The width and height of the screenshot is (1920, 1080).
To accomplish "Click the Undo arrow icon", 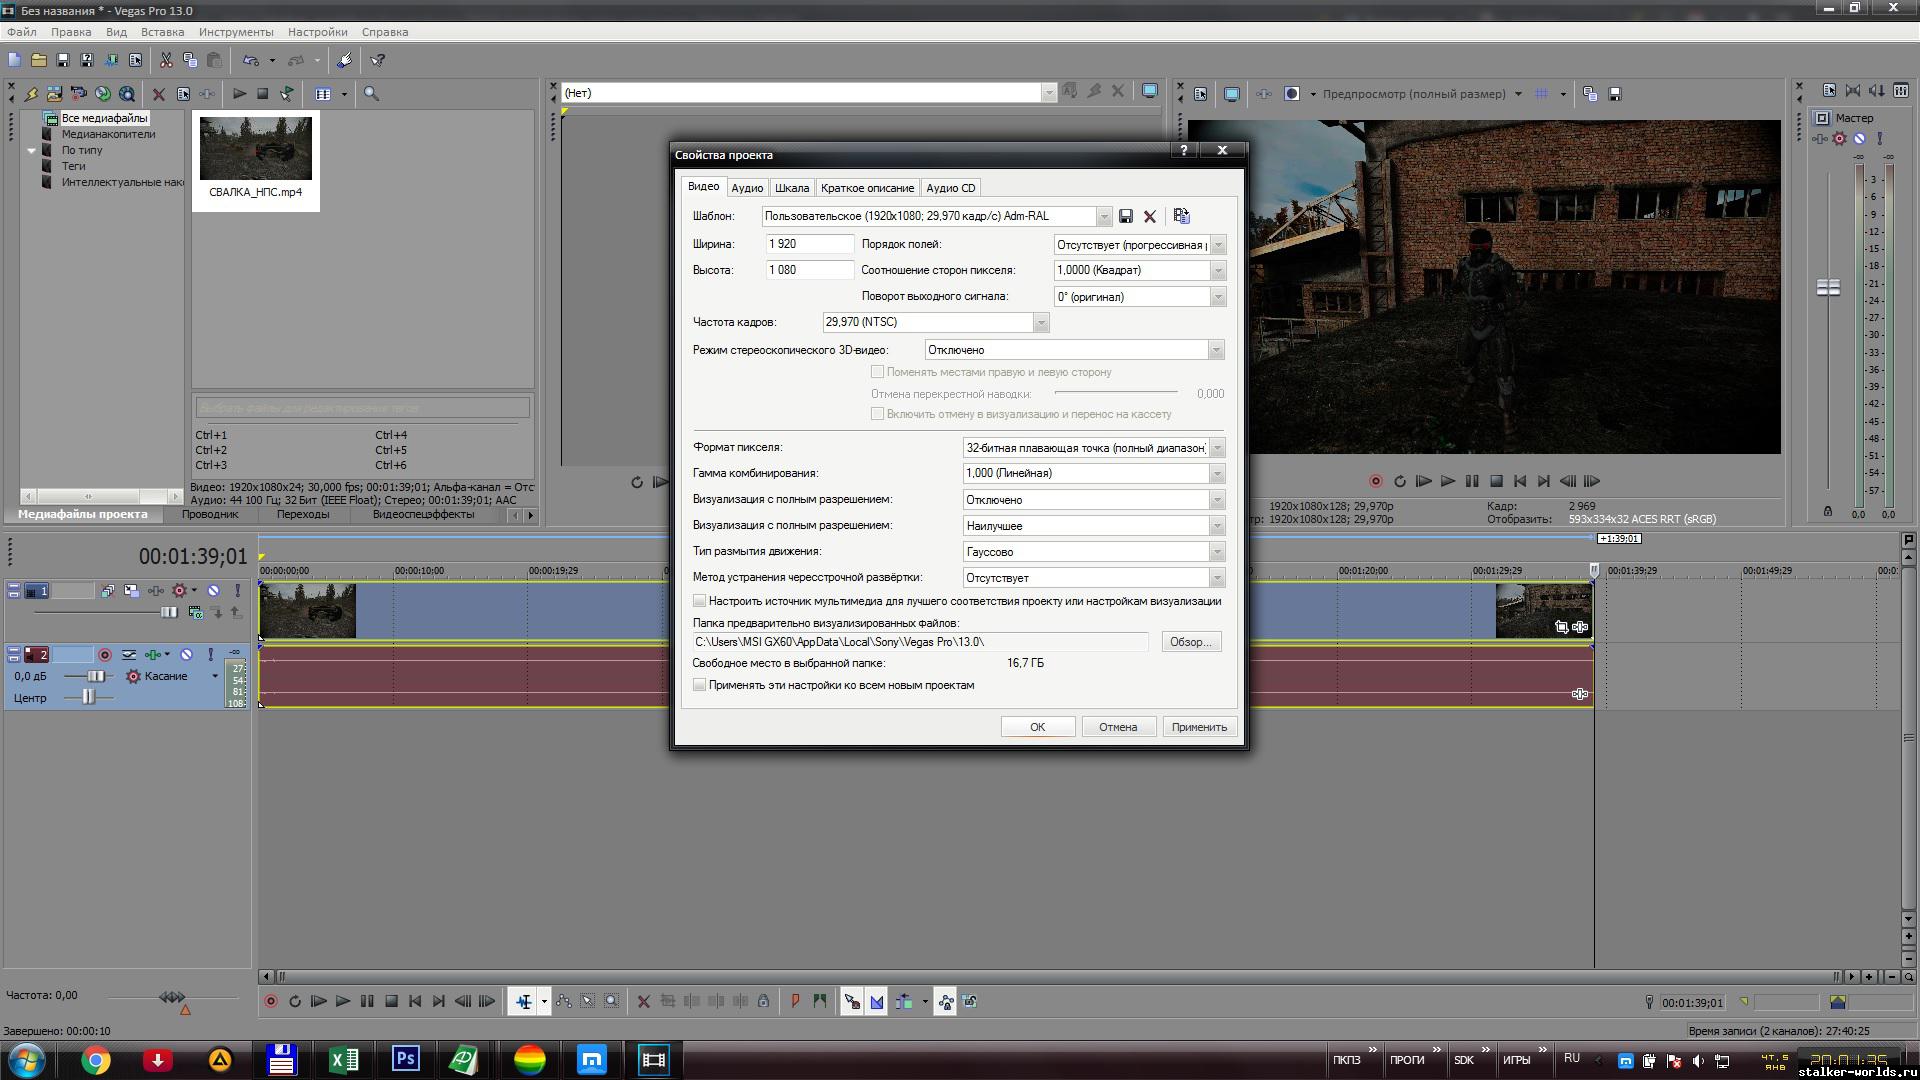I will (x=251, y=60).
